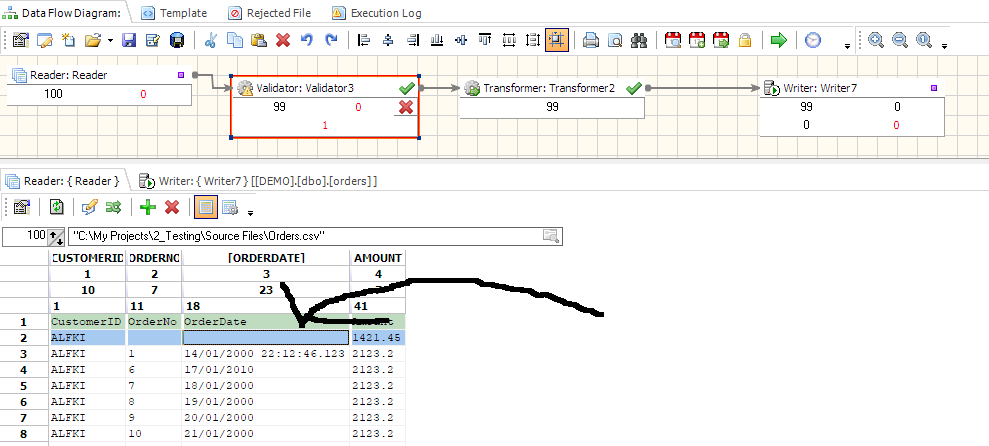This screenshot has height=446, width=989.
Task: Click the calendar with green arrow icon
Action: click(721, 40)
